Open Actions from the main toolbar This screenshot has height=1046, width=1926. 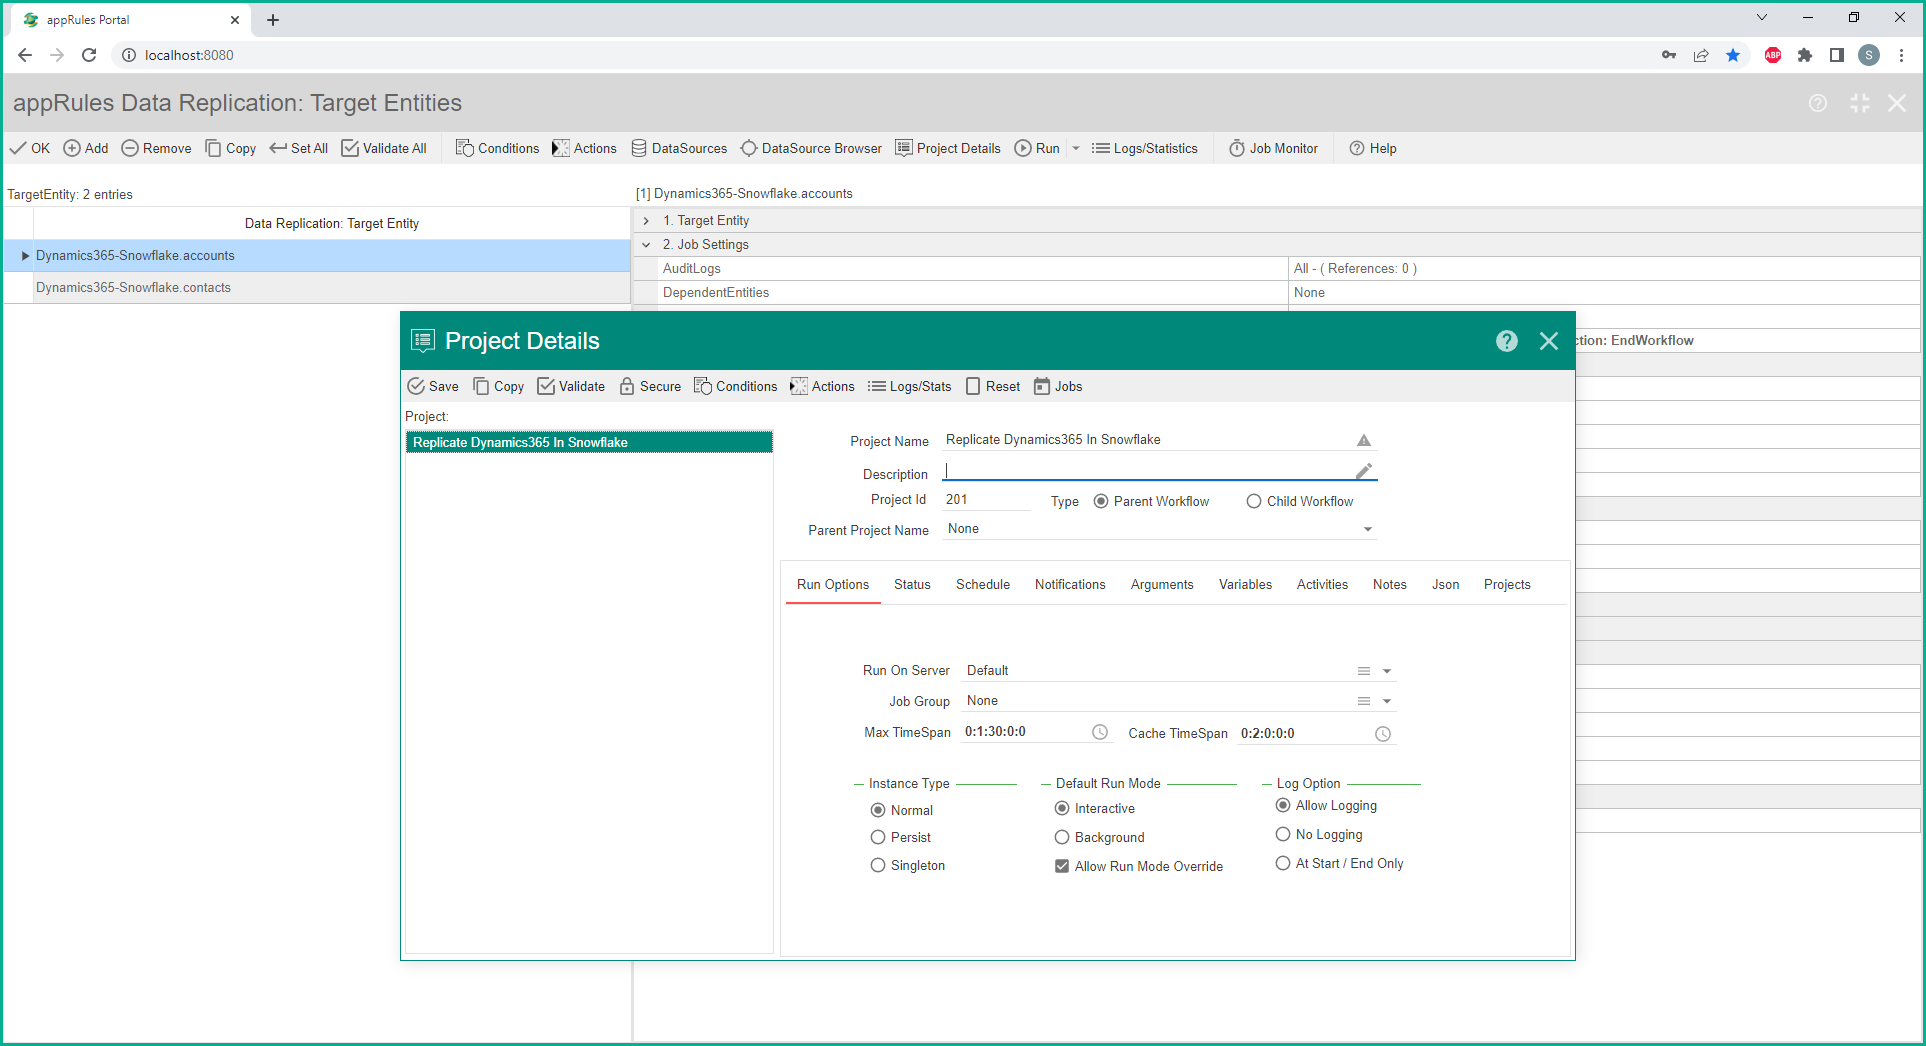click(x=584, y=148)
